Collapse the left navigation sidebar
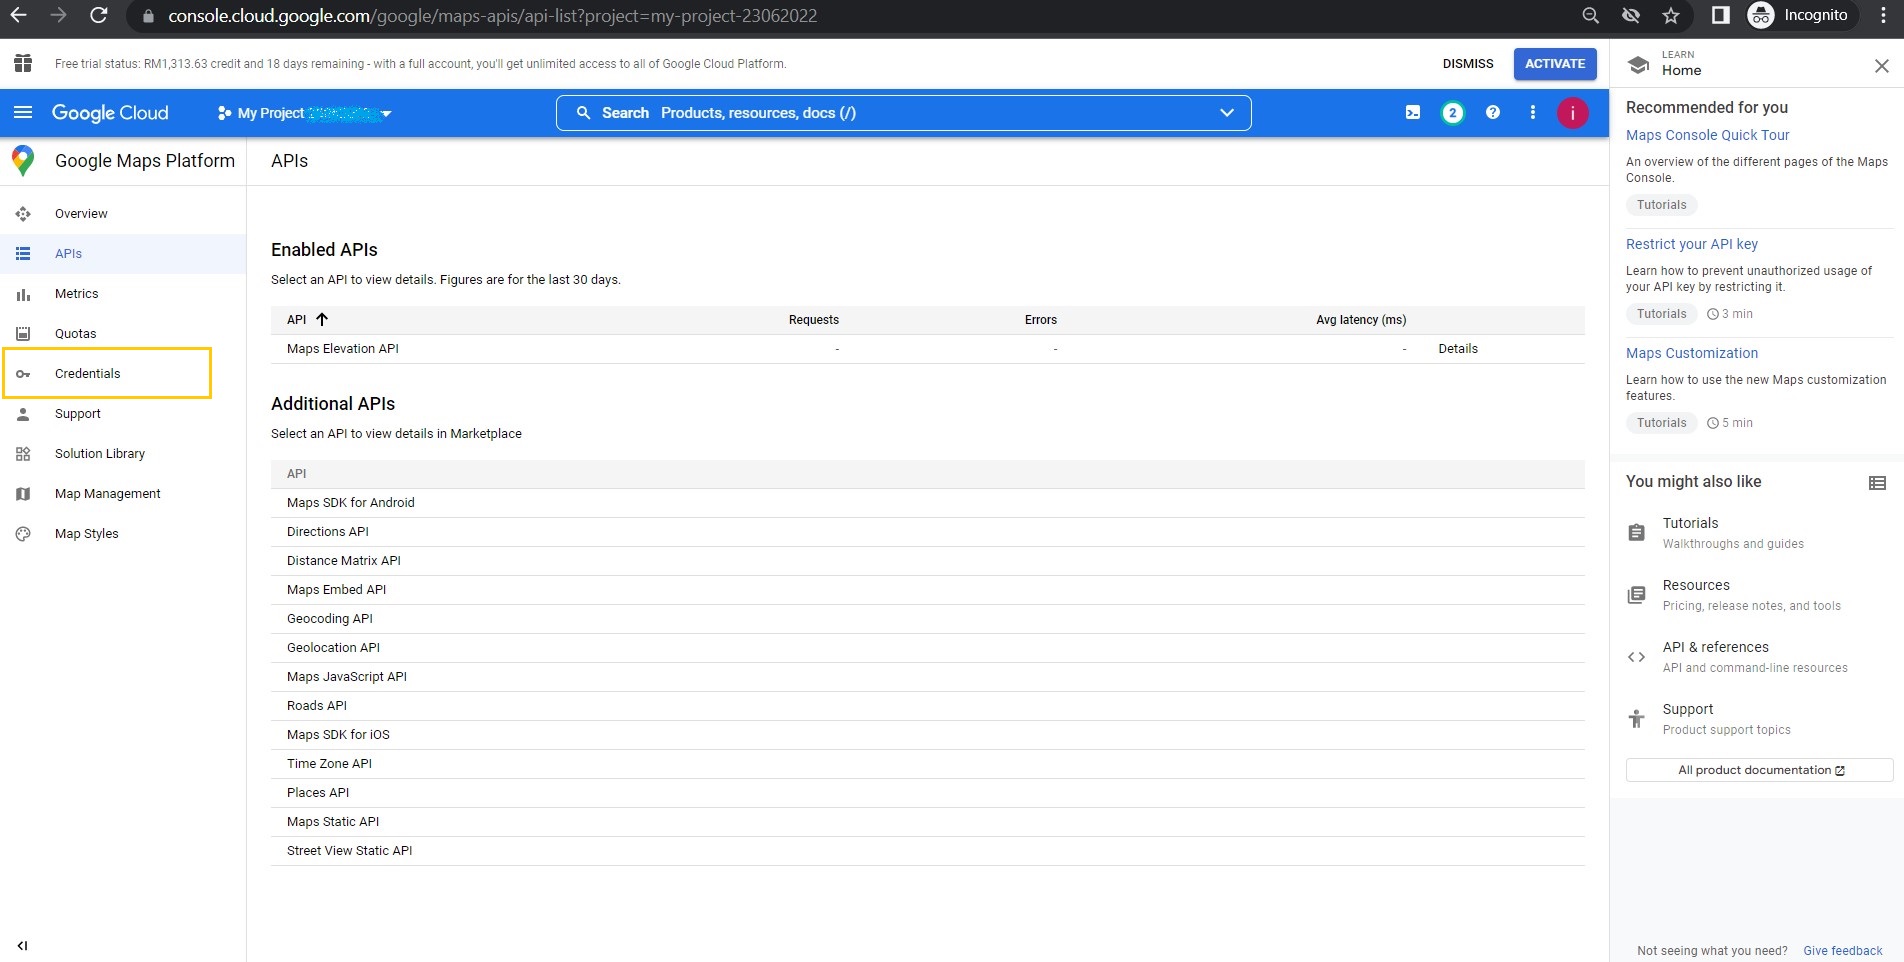This screenshot has width=1904, height=962. pyautogui.click(x=22, y=945)
